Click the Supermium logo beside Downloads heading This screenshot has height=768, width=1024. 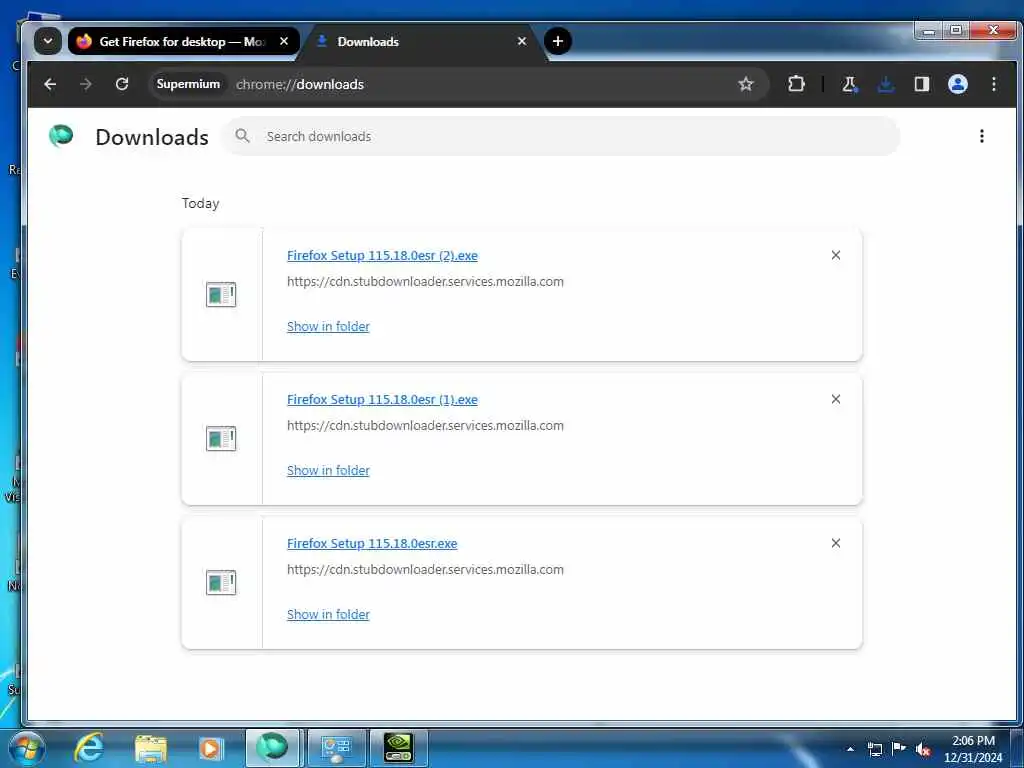click(61, 136)
